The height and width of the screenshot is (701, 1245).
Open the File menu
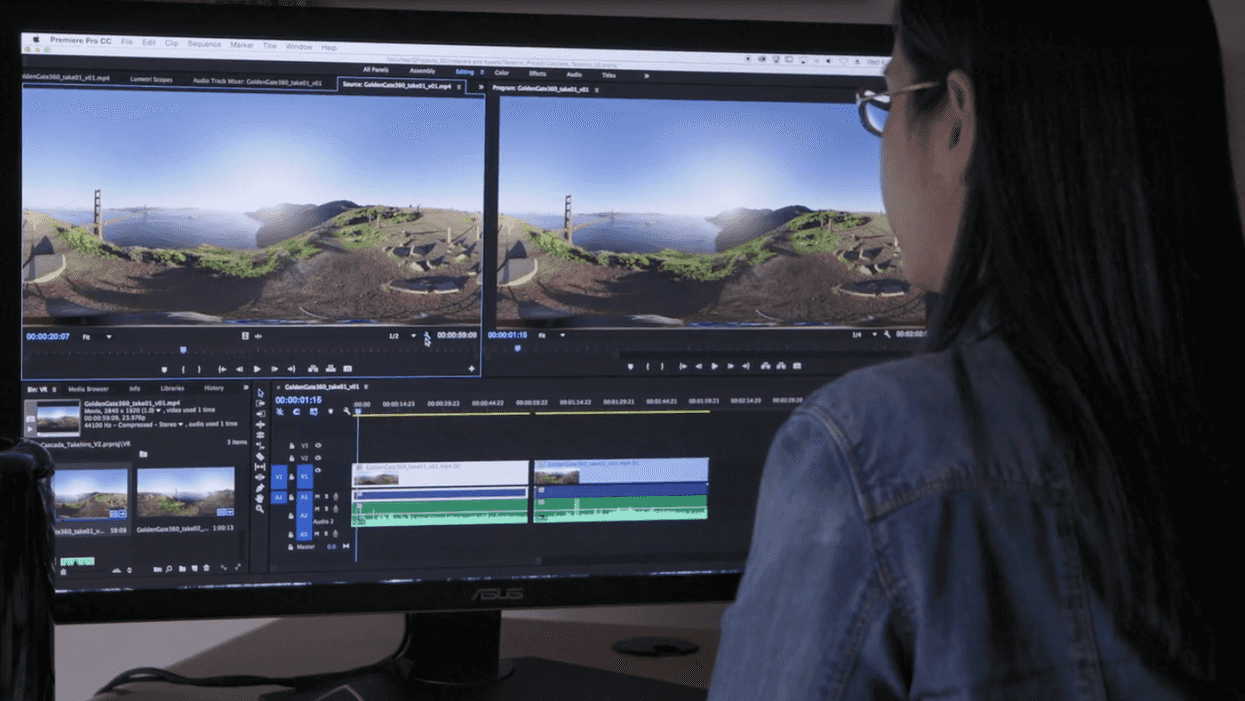(x=127, y=42)
